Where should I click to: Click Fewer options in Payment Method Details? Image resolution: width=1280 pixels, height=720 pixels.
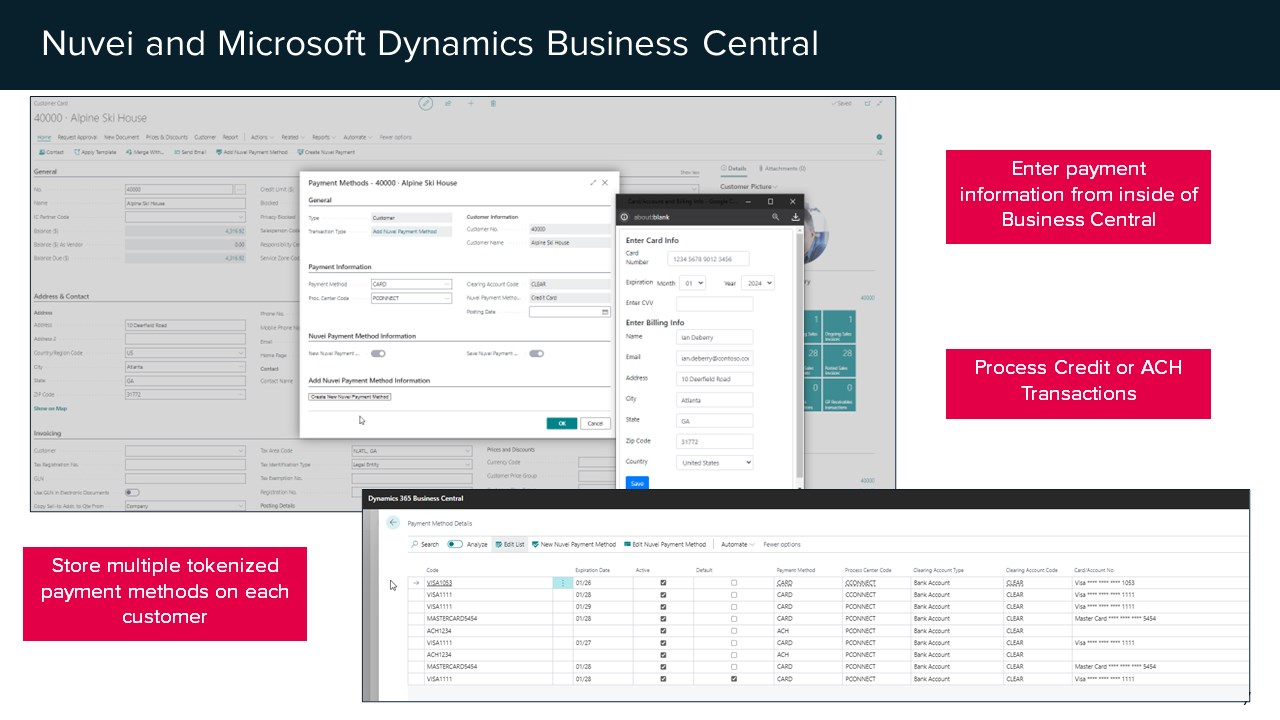pyautogui.click(x=782, y=544)
